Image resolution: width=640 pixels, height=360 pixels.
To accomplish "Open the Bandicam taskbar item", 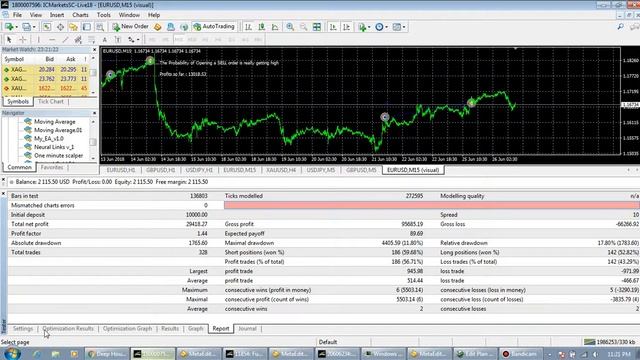I will pyautogui.click(x=522, y=354).
